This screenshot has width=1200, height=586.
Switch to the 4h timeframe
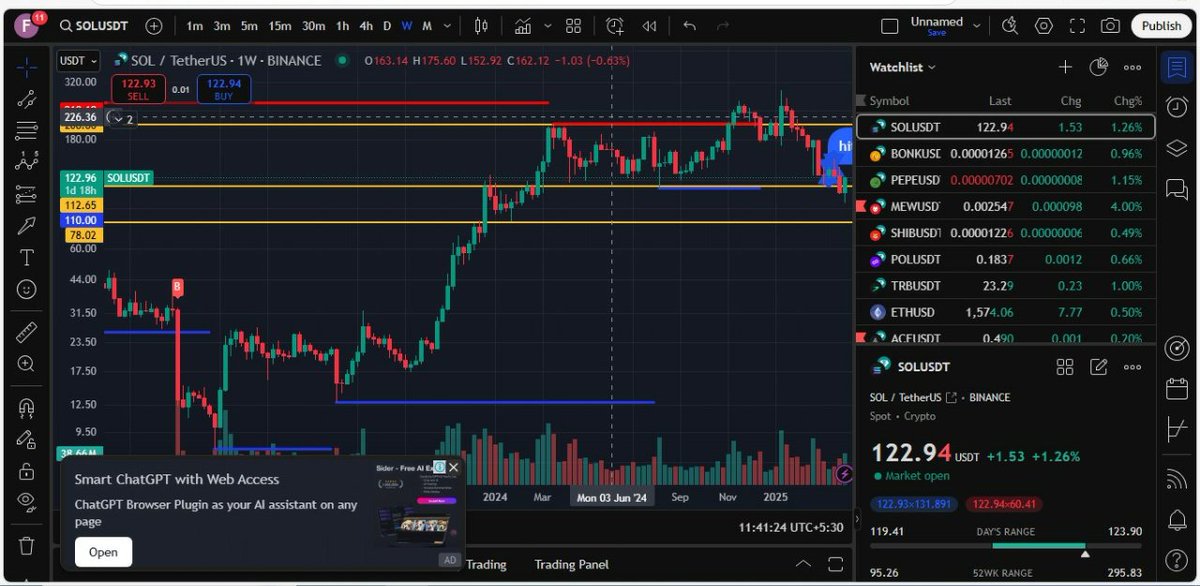point(366,26)
